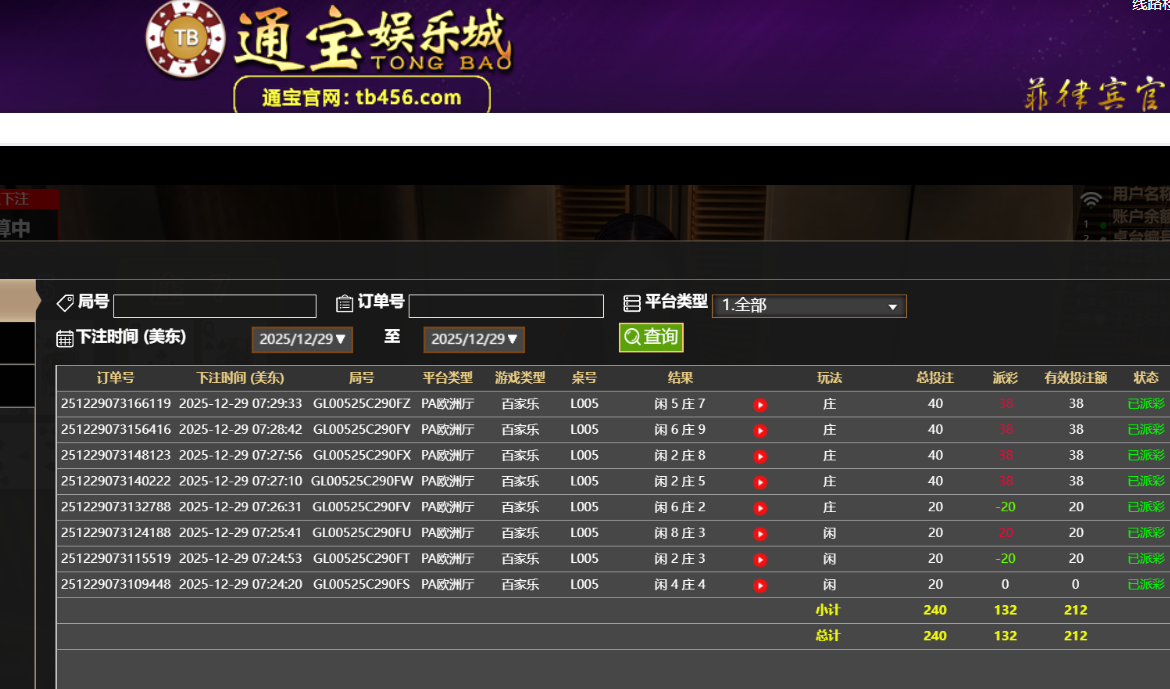This screenshot has width=1170, height=689.
Task: Play video replay for round GL00525C290FY
Action: (x=760, y=431)
